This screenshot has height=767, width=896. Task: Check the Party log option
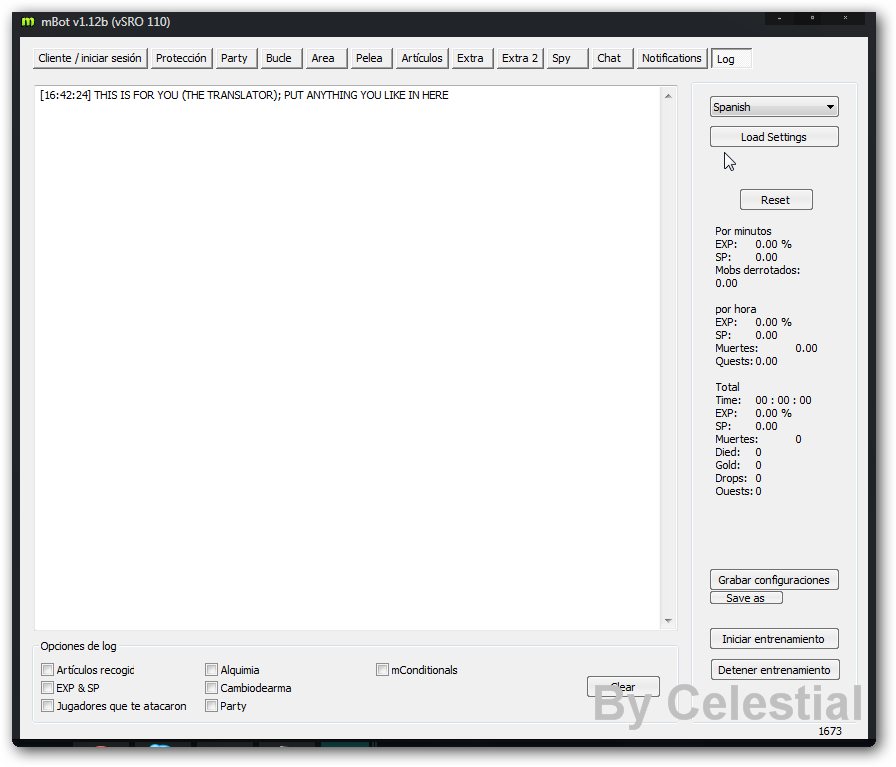[x=211, y=706]
